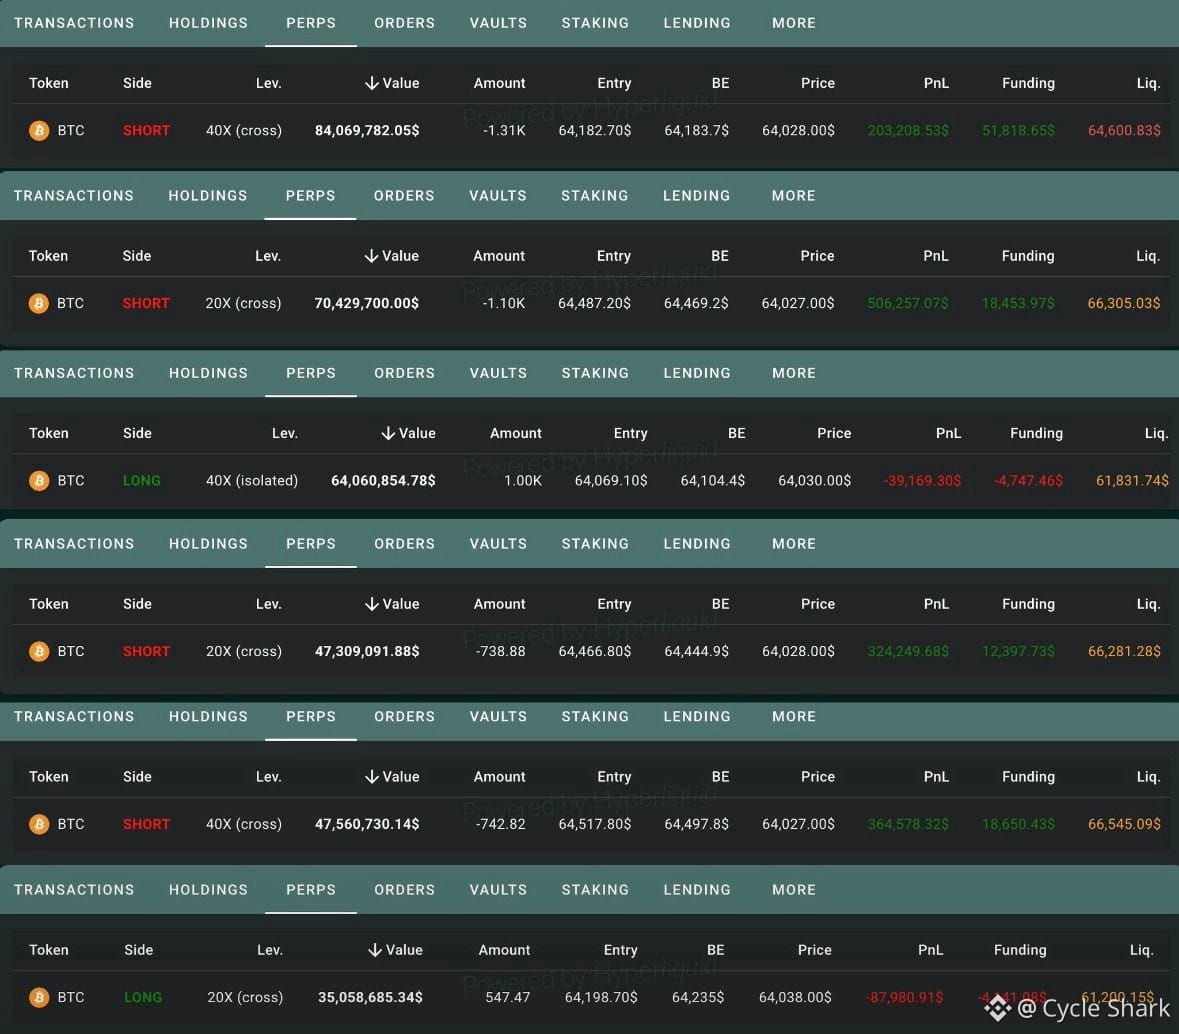1179x1034 pixels.
Task: Click the 547.47 amount cell
Action: tap(508, 997)
